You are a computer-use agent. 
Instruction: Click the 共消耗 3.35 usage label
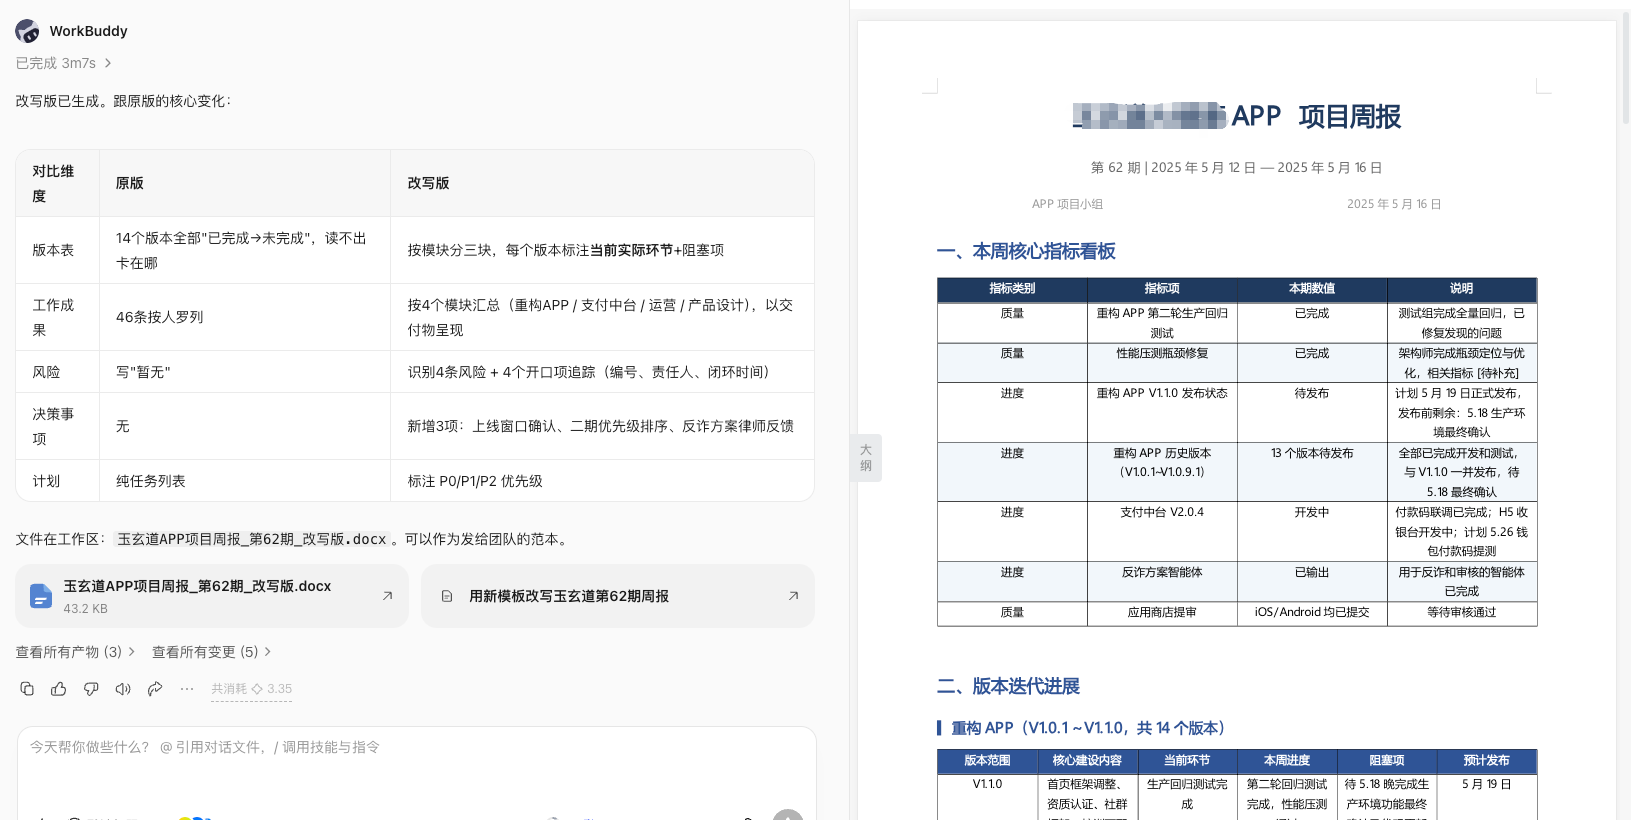pyautogui.click(x=251, y=689)
